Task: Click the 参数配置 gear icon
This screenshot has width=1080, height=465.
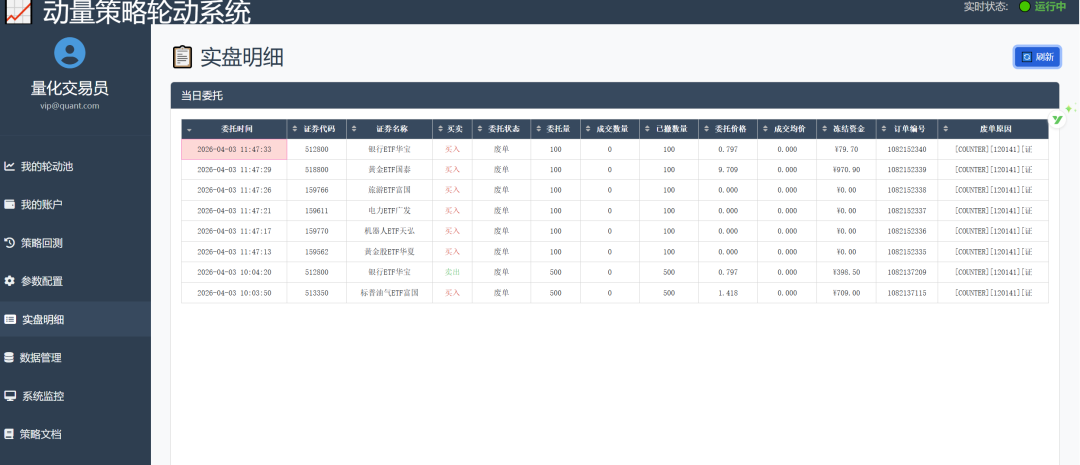Action: coord(10,281)
